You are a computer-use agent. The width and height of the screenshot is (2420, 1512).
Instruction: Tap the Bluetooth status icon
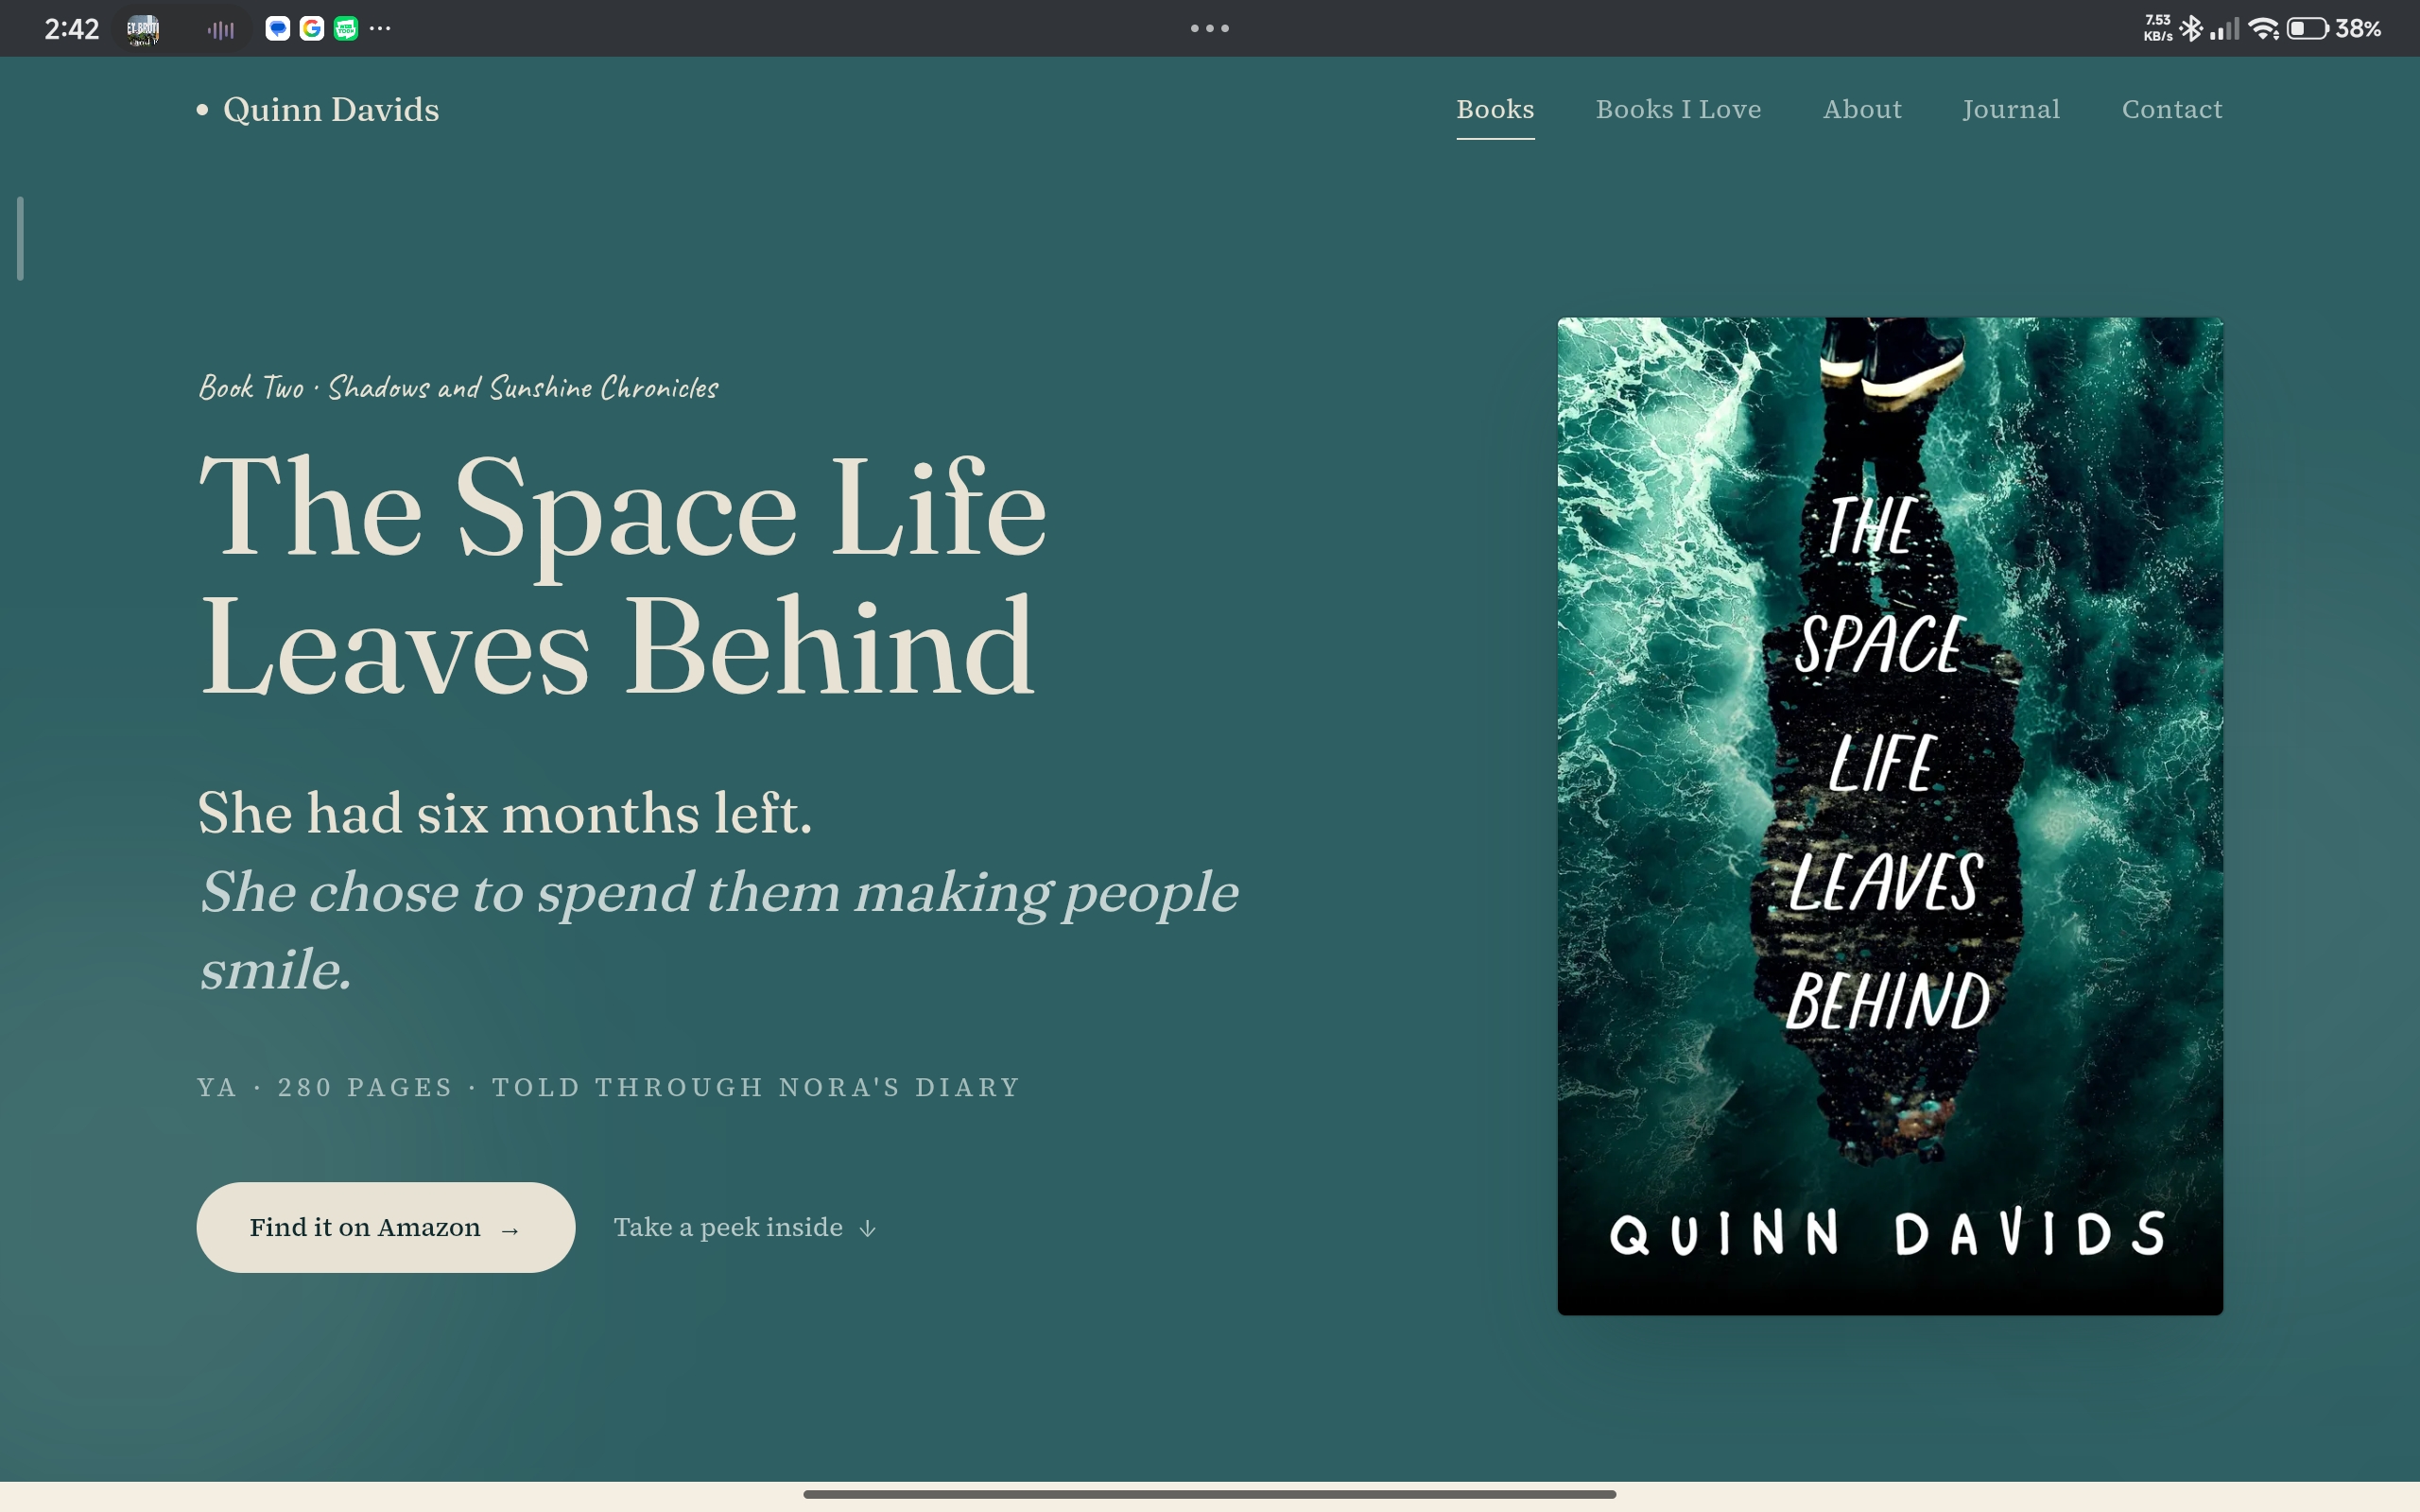[x=2192, y=28]
